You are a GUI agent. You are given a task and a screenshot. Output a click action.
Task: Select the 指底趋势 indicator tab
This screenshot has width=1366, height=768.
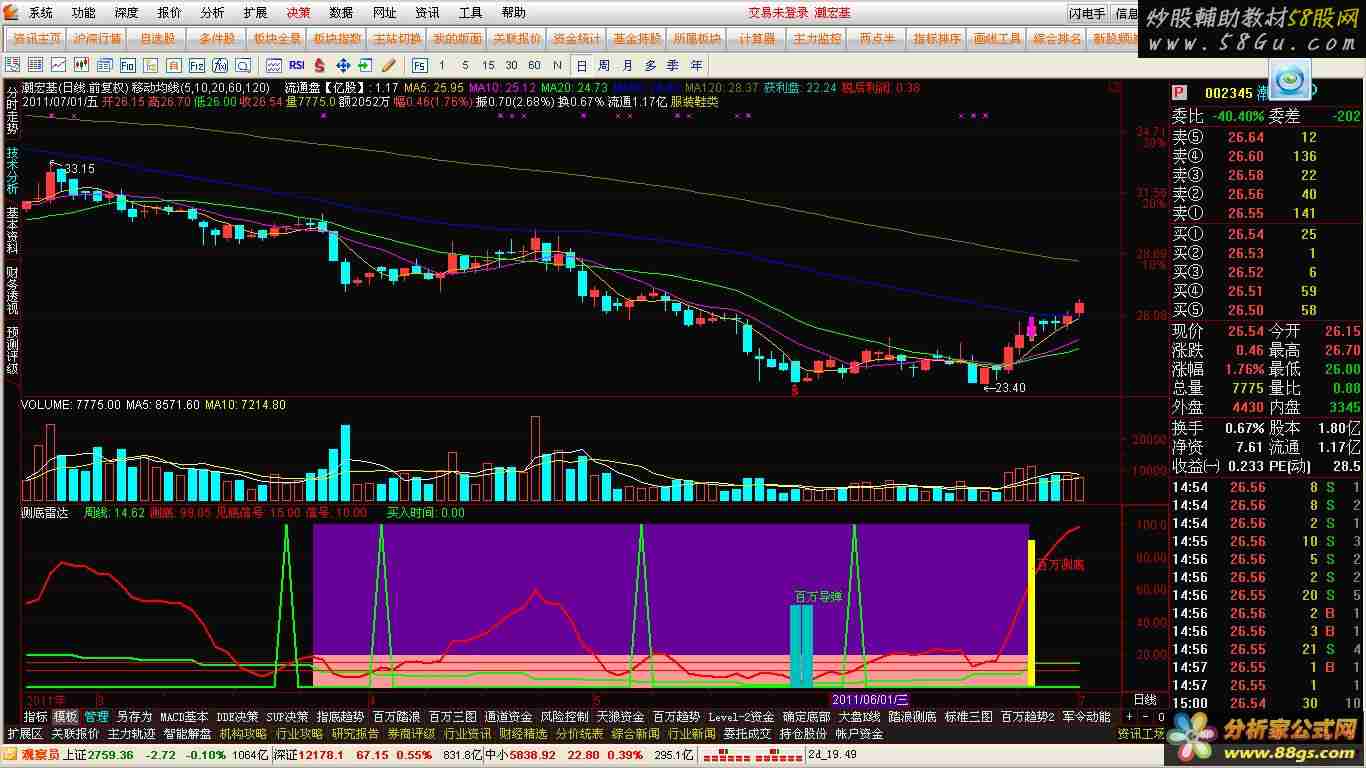click(x=340, y=716)
